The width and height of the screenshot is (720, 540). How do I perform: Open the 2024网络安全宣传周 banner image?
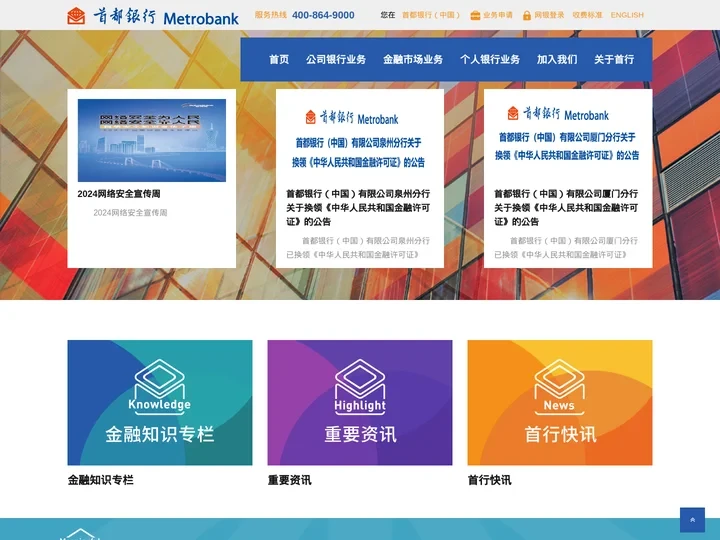coord(152,140)
